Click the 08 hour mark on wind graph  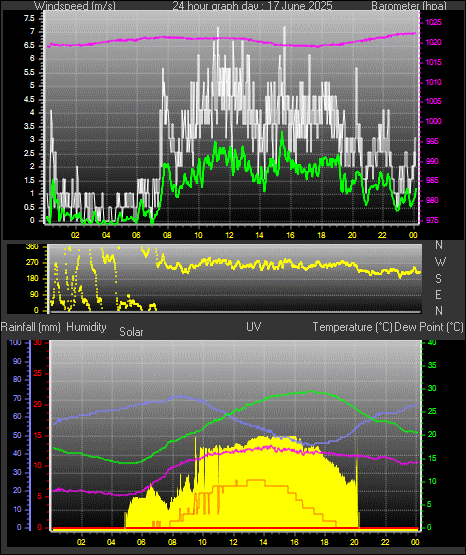(x=167, y=235)
